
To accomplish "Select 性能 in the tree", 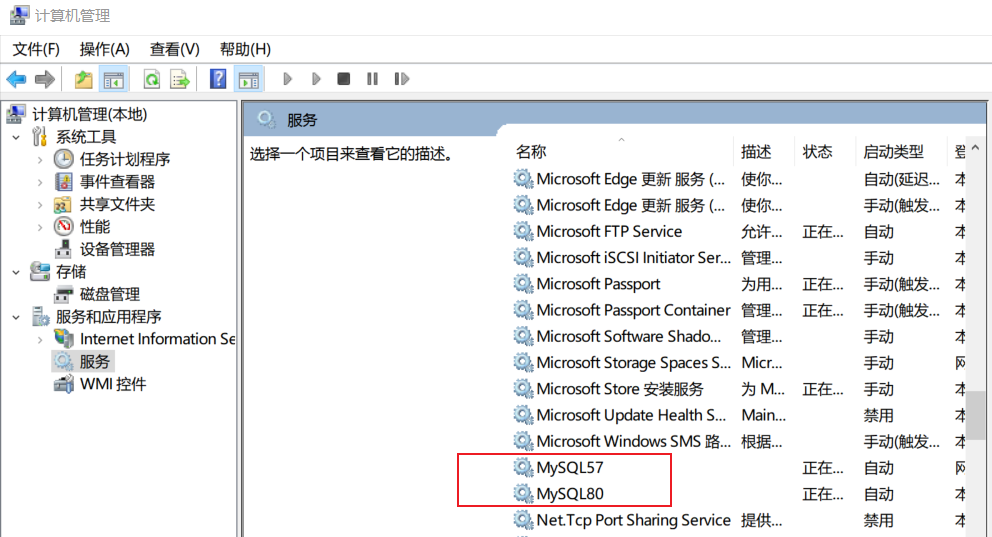I will tap(95, 226).
